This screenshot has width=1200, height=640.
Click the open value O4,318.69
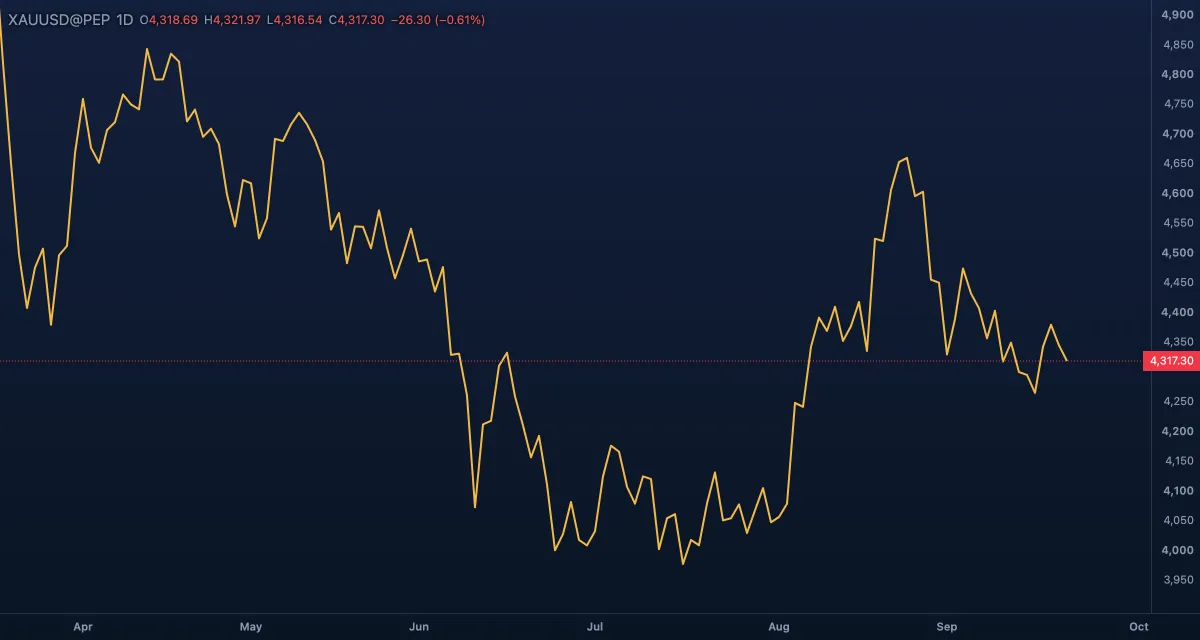(170, 20)
